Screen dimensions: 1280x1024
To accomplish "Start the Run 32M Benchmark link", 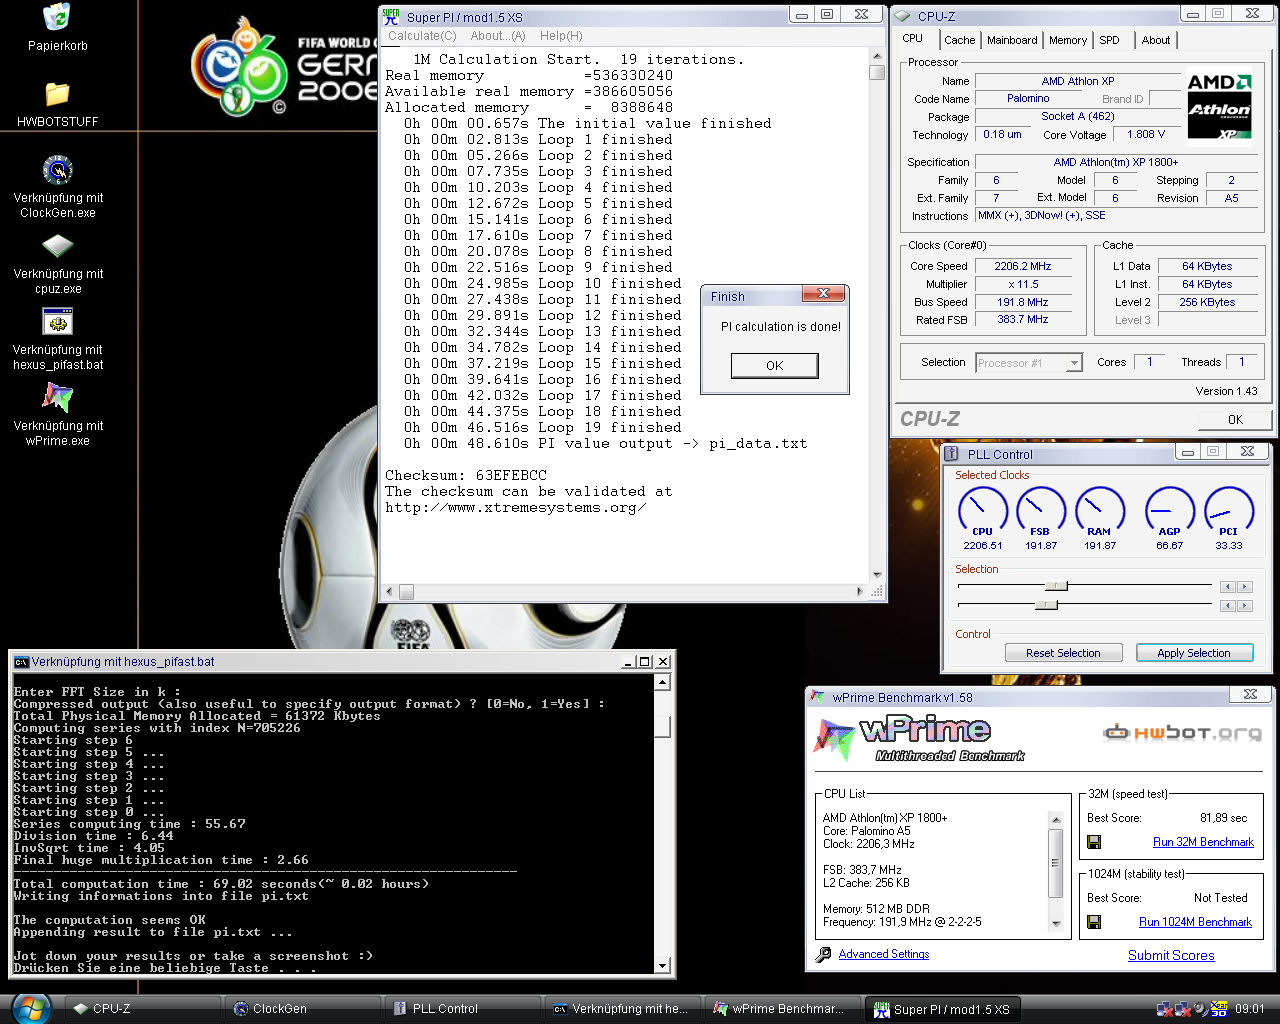I will coord(1203,842).
